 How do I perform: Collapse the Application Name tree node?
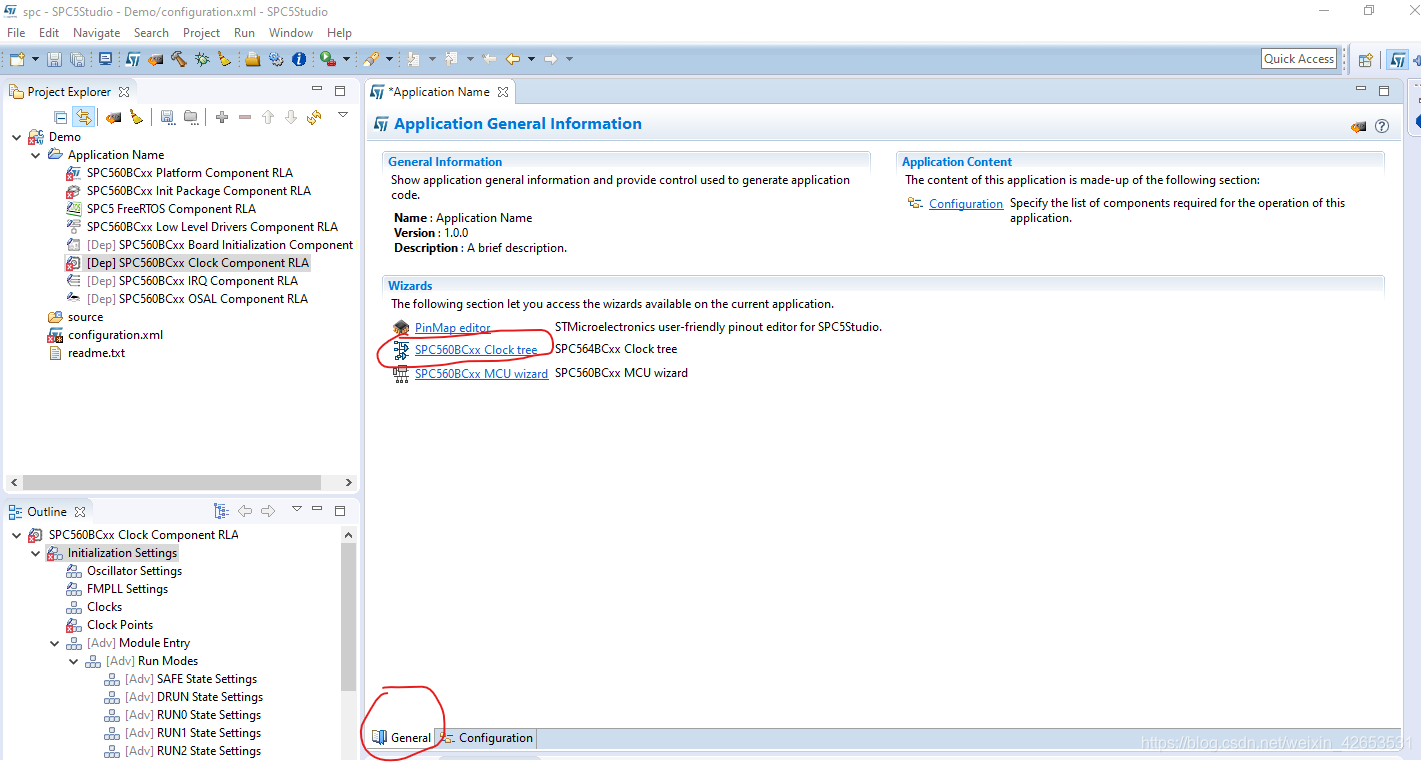[35, 155]
